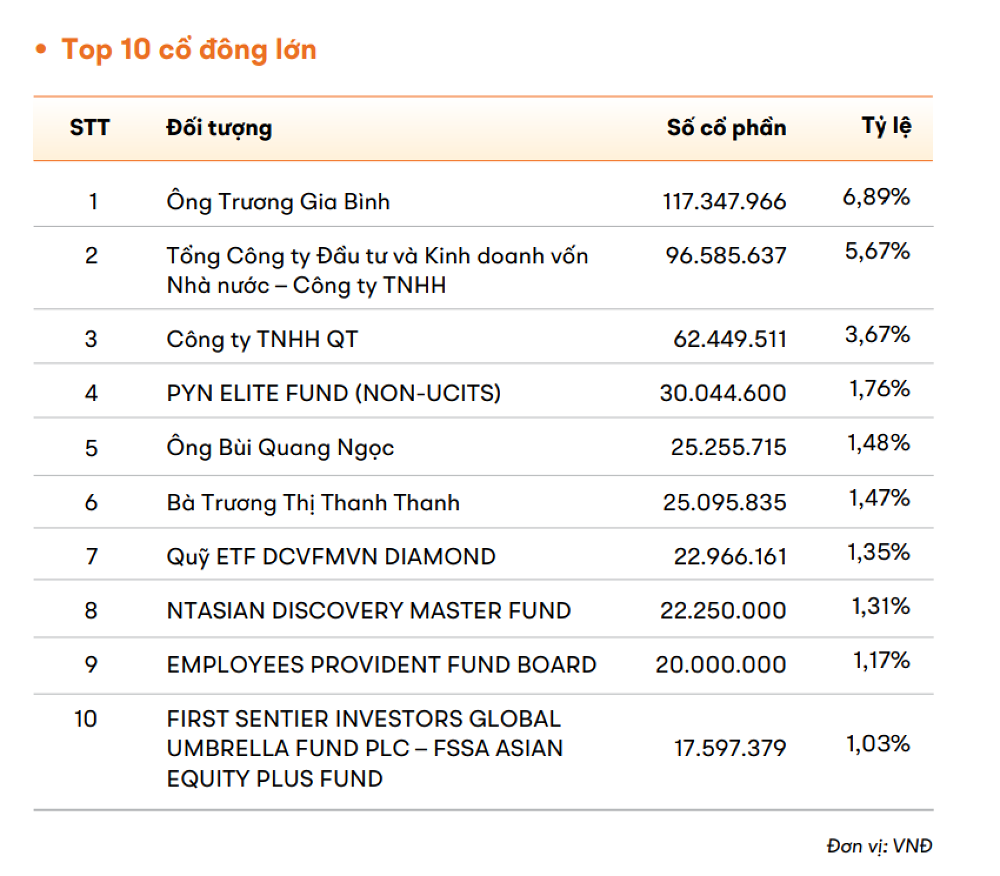The height and width of the screenshot is (876, 1000).
Task: Click 'FIRST SENTIER INVESTORS GLOBAL' entry text
Action: click(x=364, y=719)
